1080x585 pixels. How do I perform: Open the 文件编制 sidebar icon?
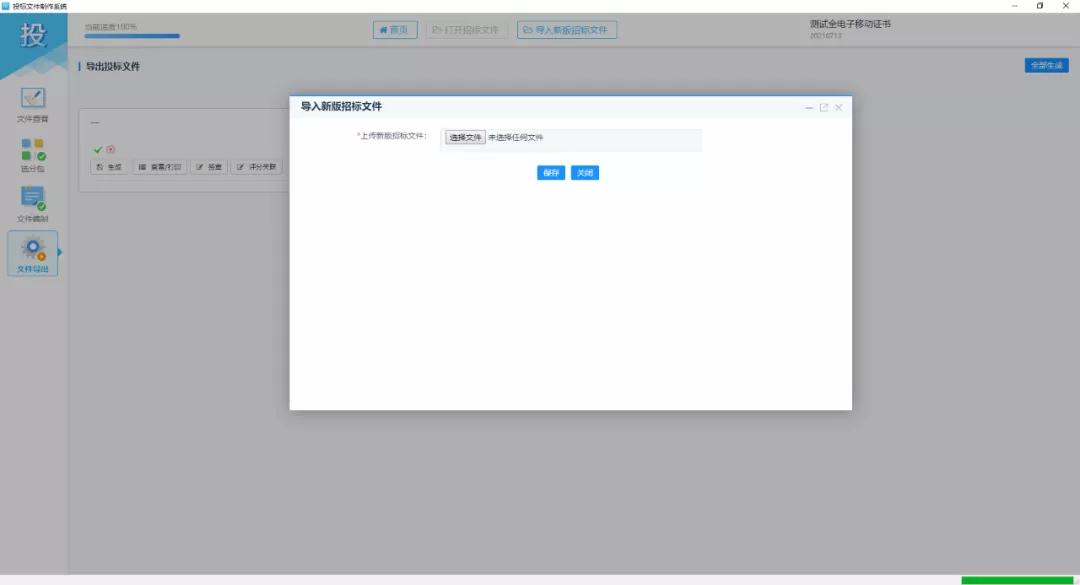[x=33, y=199]
